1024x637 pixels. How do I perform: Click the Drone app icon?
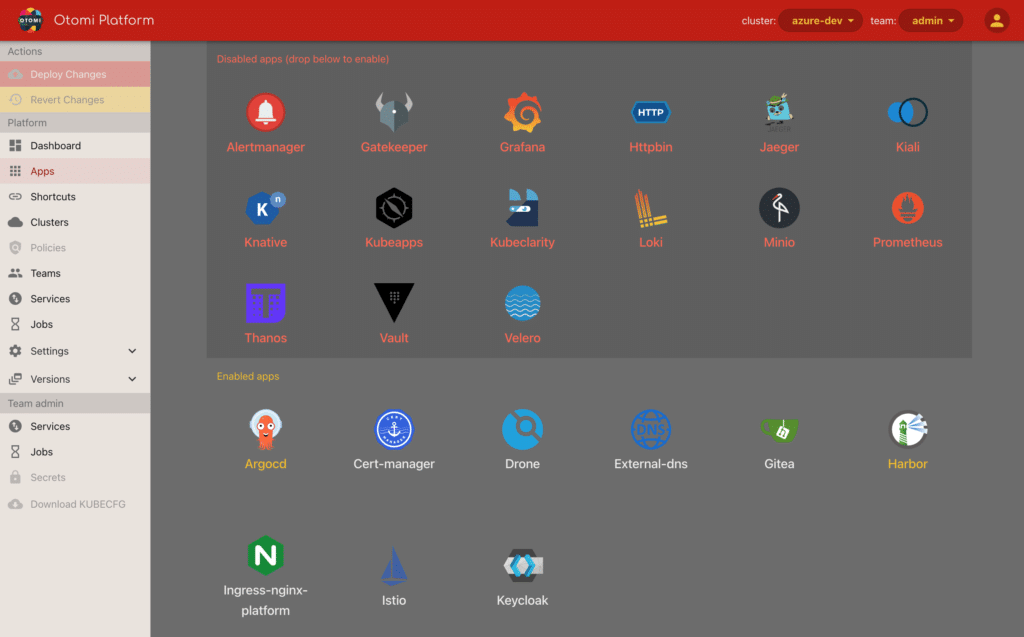pos(522,429)
